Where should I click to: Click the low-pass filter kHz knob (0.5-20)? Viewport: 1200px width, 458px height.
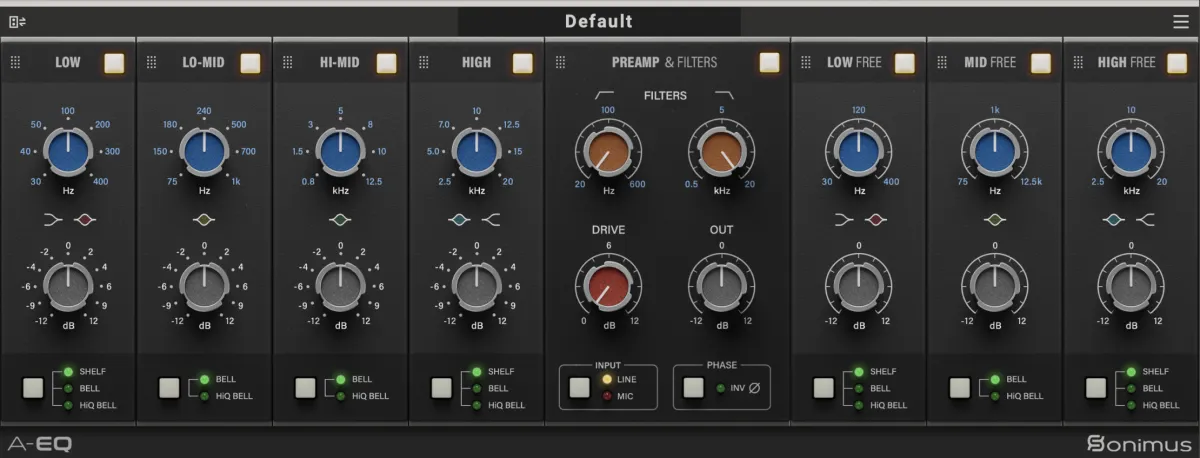pos(721,152)
